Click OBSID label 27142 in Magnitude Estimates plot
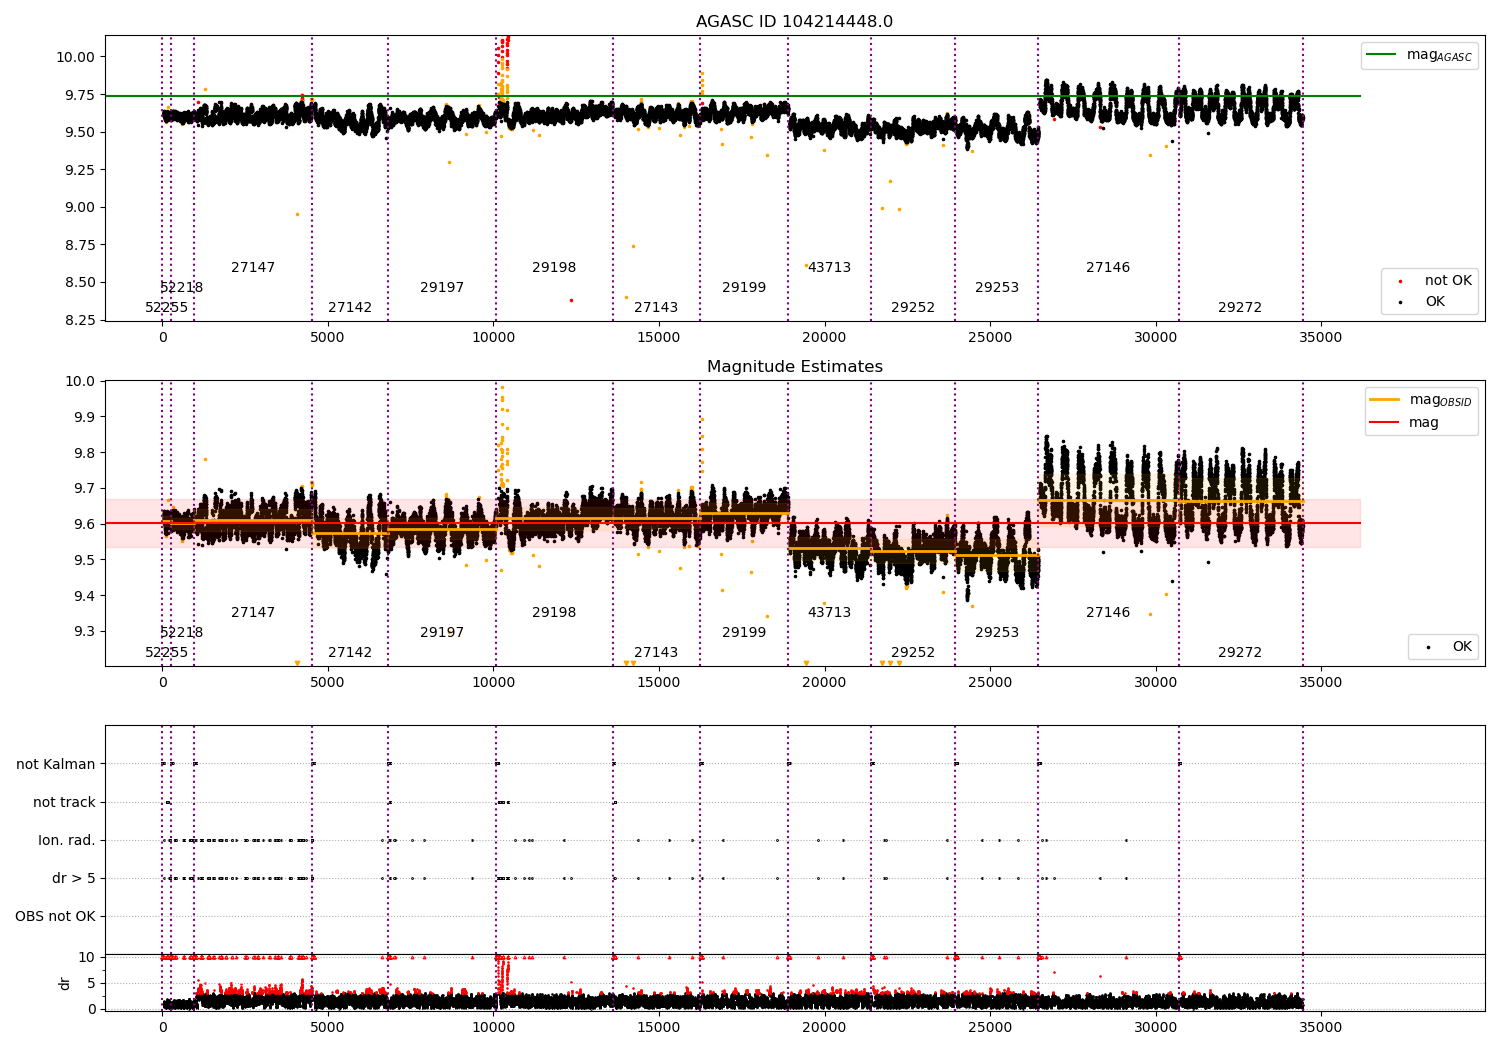Screen dimensions: 1500x1050 click(350, 653)
